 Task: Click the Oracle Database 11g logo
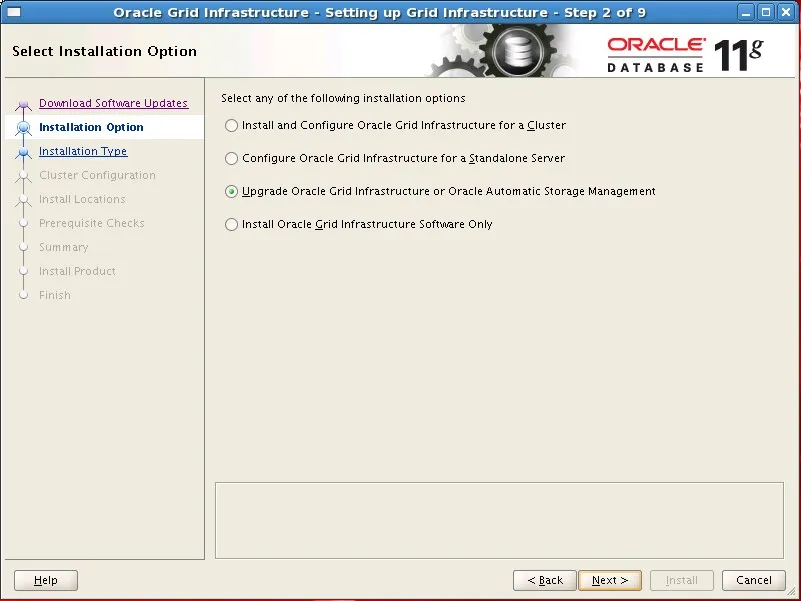pyautogui.click(x=685, y=54)
